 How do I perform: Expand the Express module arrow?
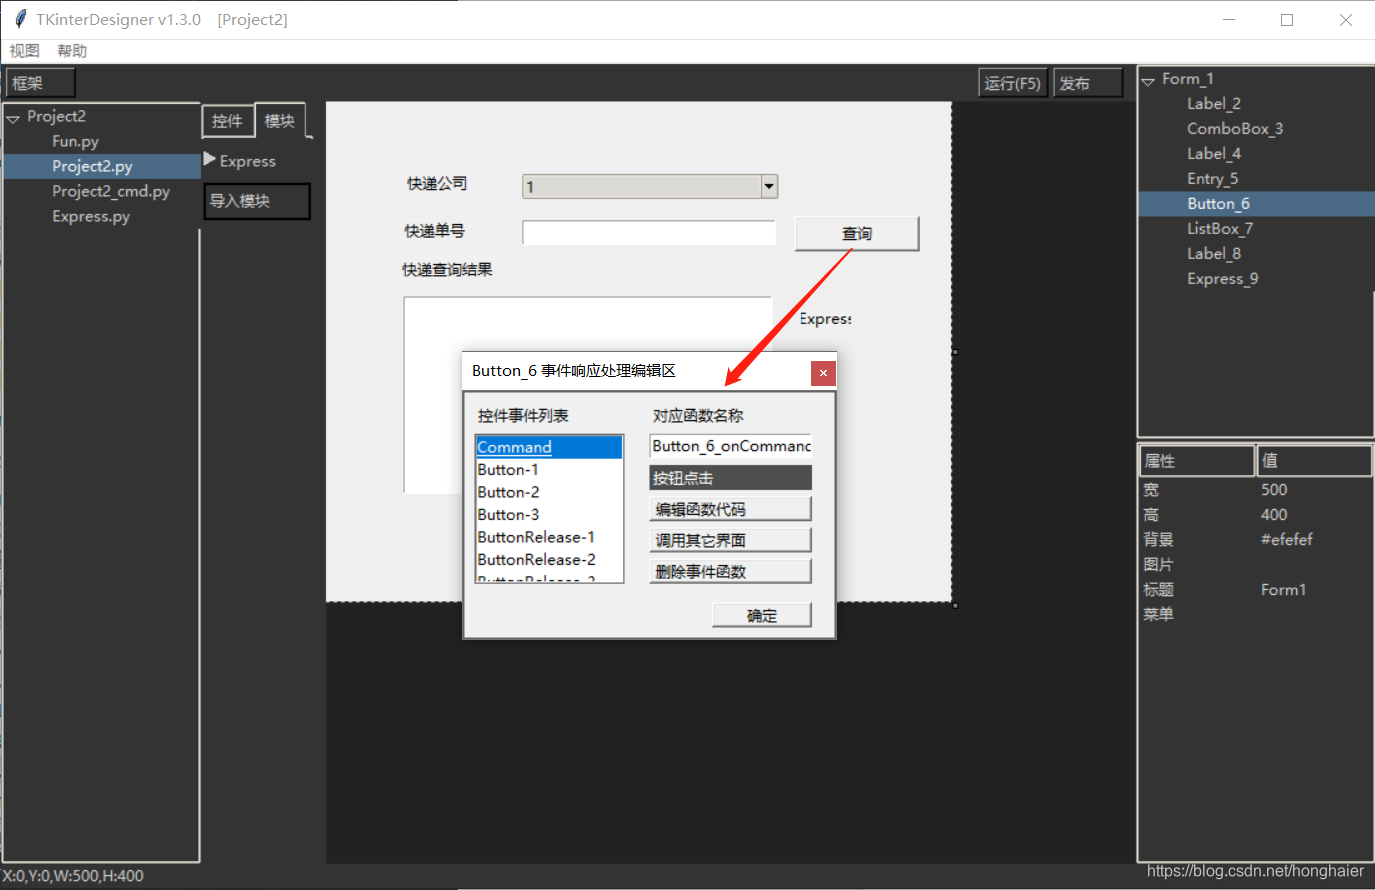tap(210, 159)
